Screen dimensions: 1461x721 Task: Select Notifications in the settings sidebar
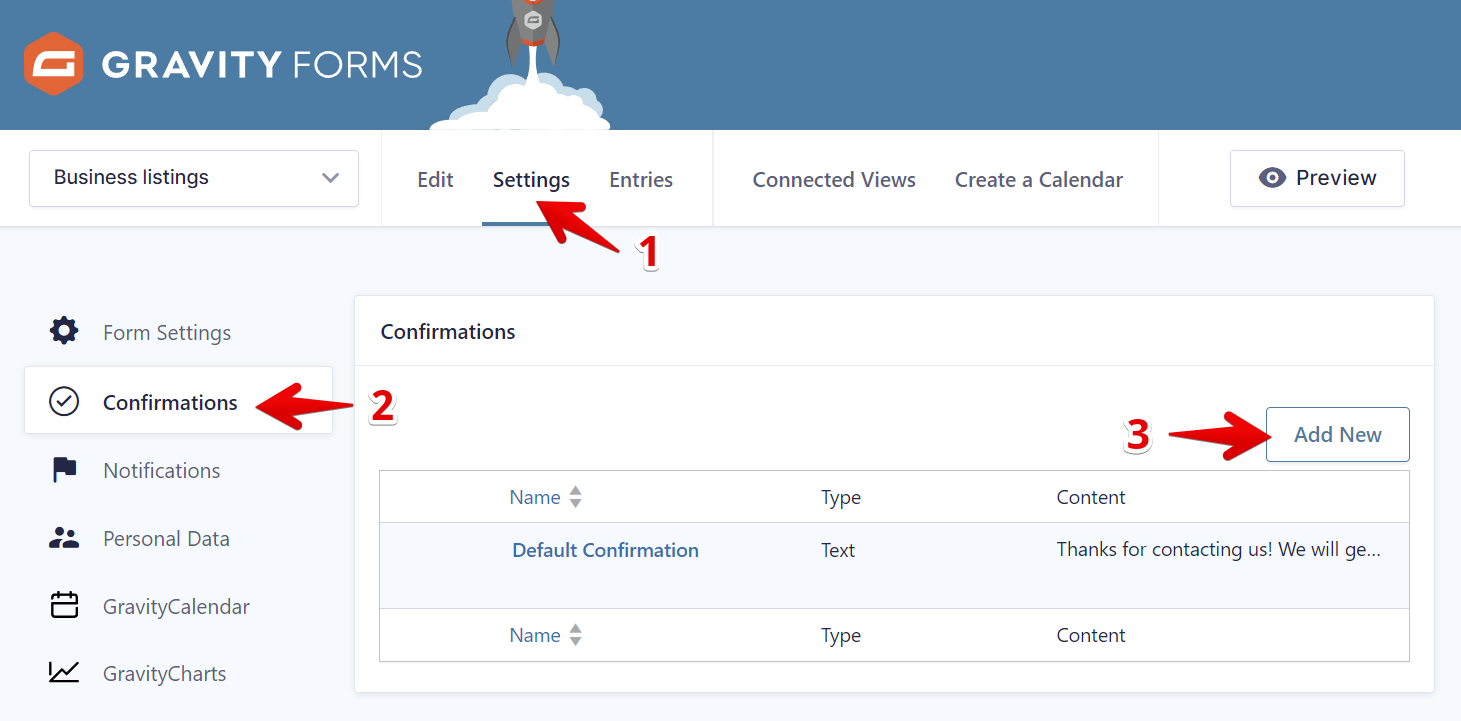161,470
